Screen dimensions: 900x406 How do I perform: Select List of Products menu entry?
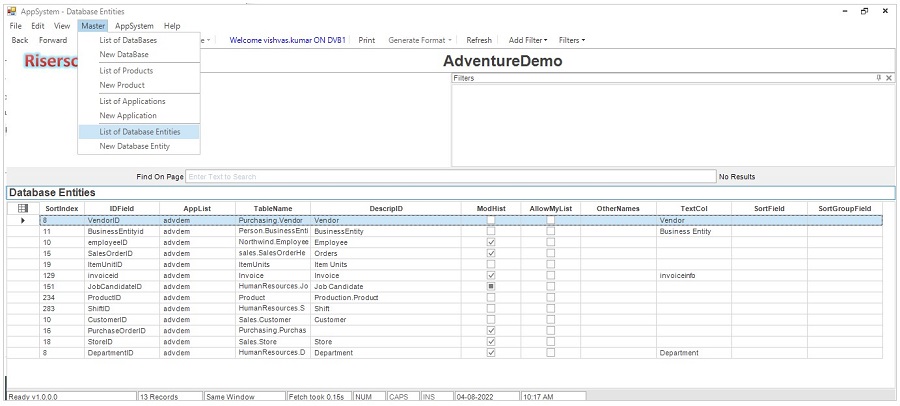139,71
